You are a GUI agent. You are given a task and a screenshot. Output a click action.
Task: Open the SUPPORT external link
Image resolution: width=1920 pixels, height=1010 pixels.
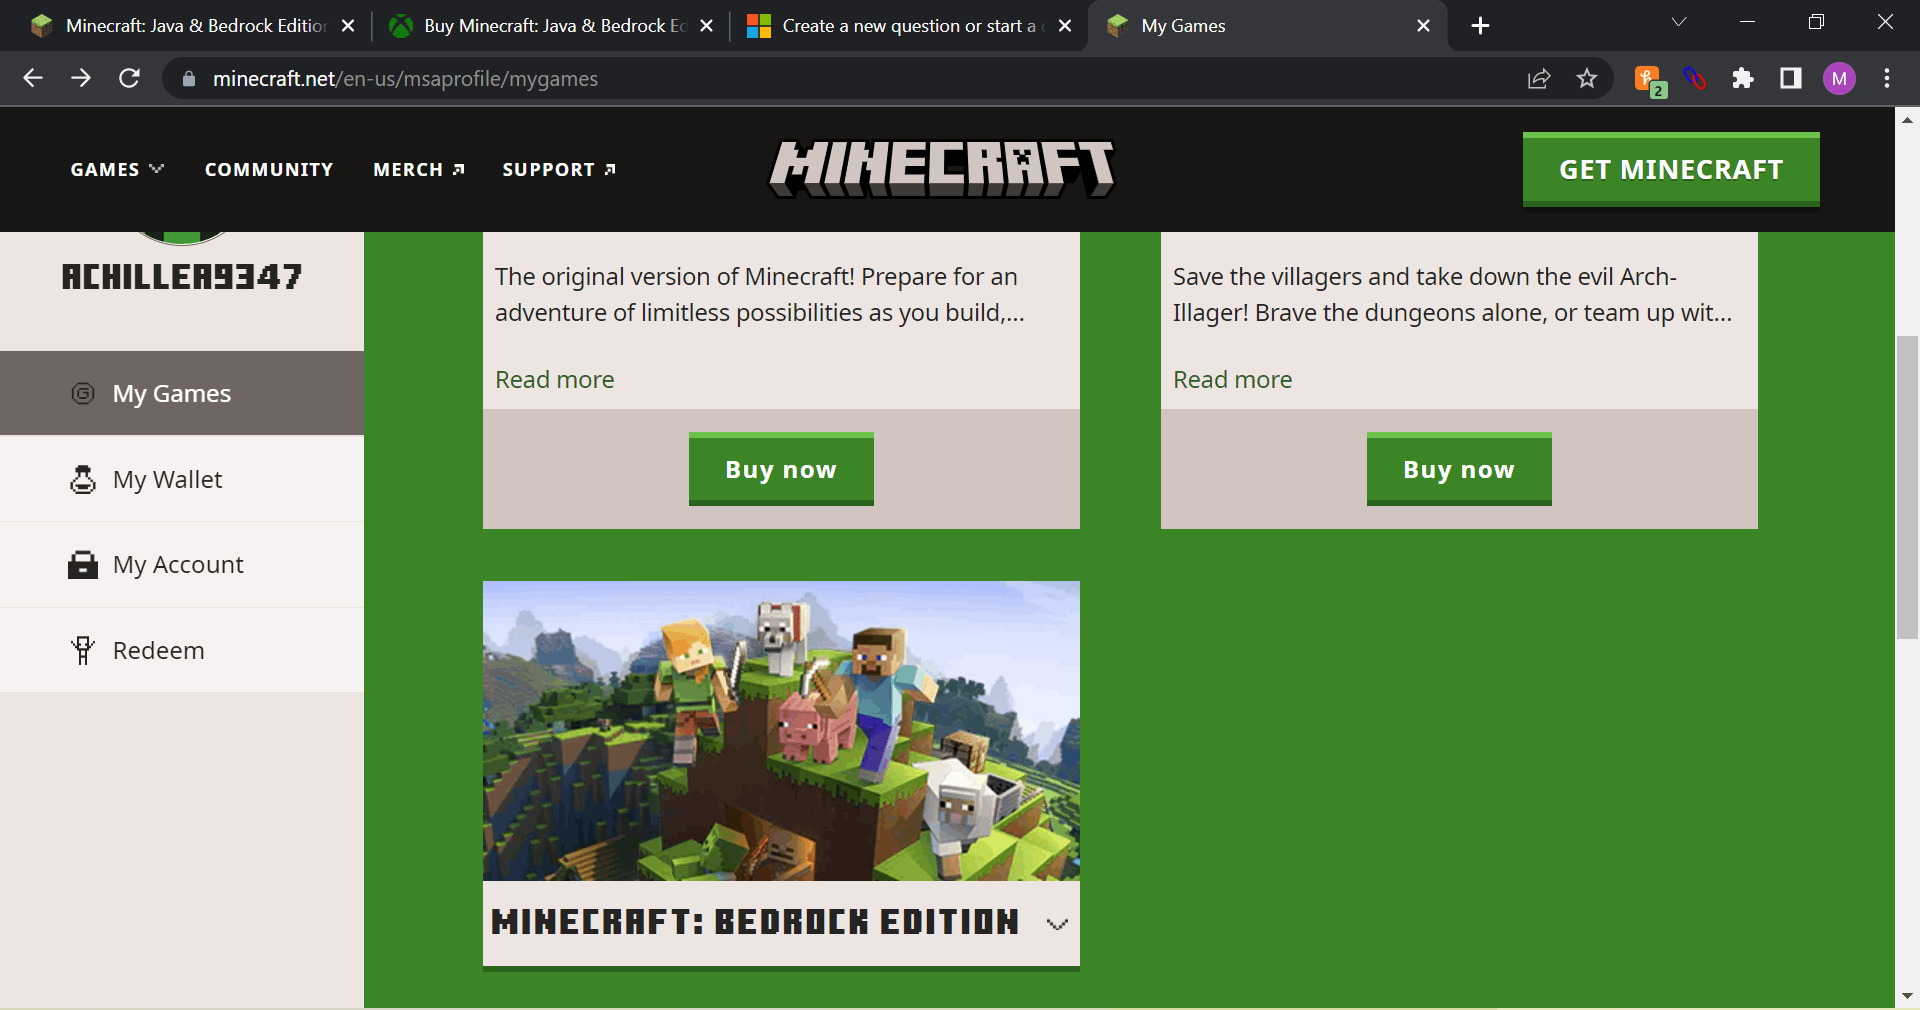[x=559, y=170]
